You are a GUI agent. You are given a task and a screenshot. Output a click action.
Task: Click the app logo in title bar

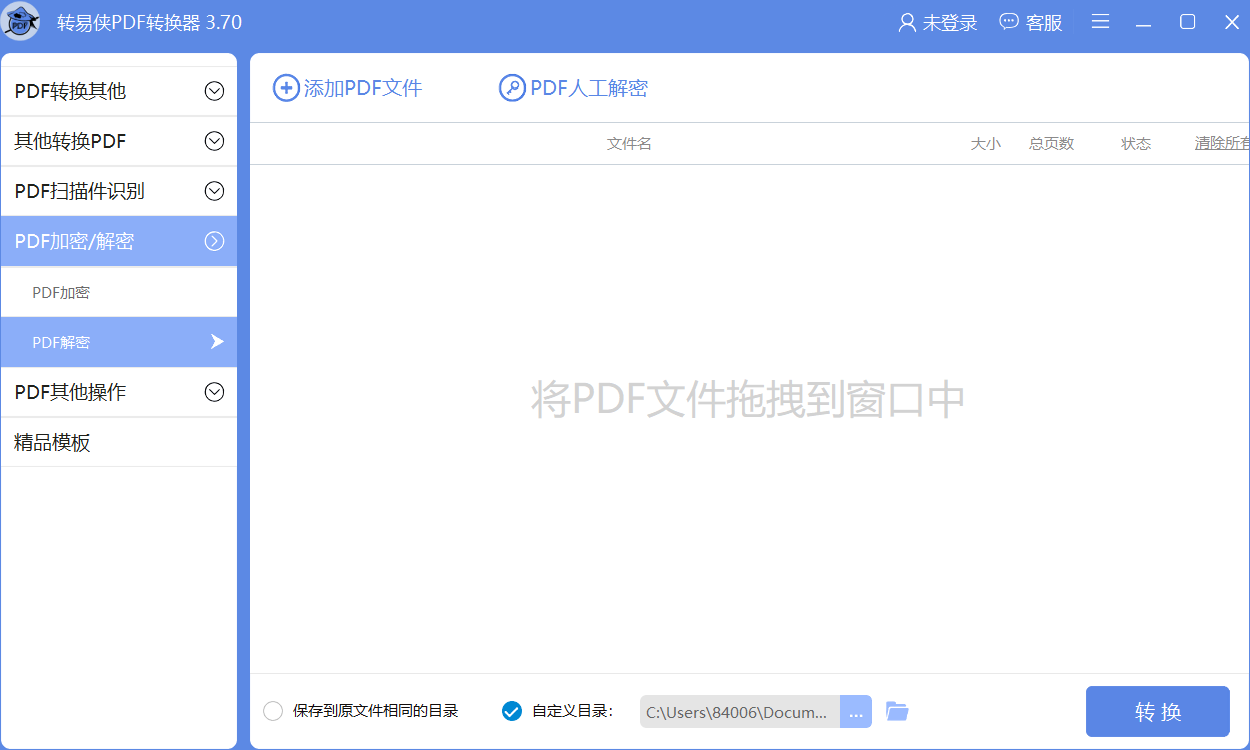tap(22, 22)
